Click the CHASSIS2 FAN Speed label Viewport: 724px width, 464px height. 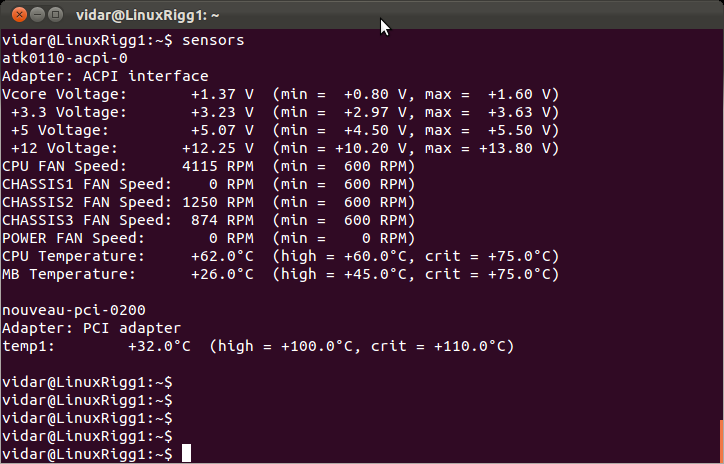pos(87,202)
